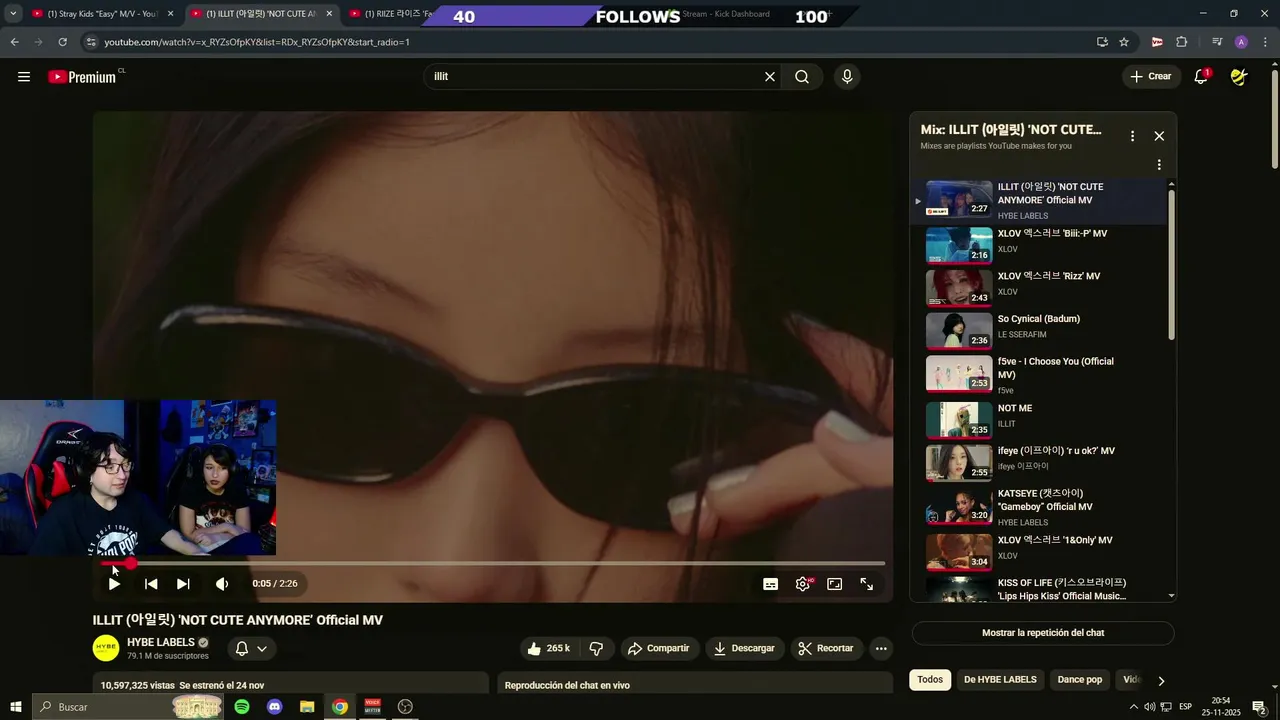Go to the YouTube Premium home logo
This screenshot has width=1280, height=720.
click(83, 77)
